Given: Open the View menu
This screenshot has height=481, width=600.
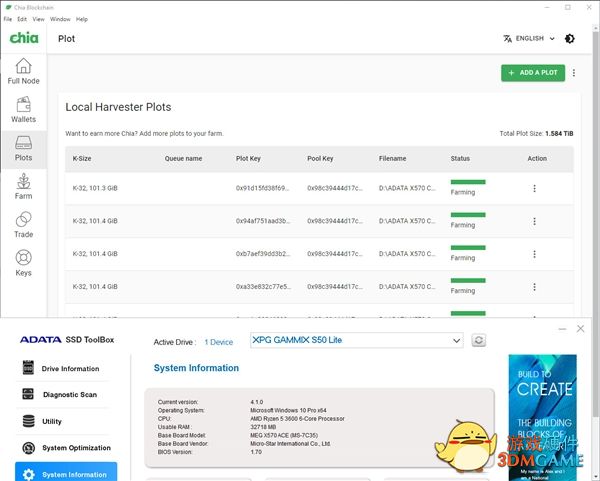Looking at the screenshot, I should coord(38,19).
